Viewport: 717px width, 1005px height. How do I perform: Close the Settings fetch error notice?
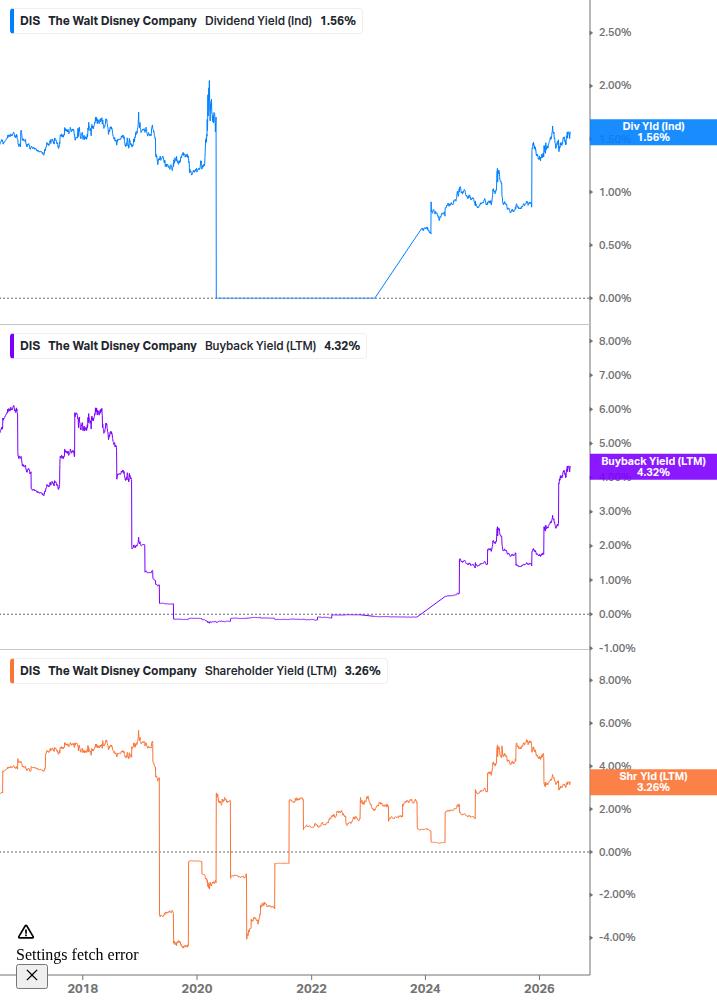(x=32, y=976)
